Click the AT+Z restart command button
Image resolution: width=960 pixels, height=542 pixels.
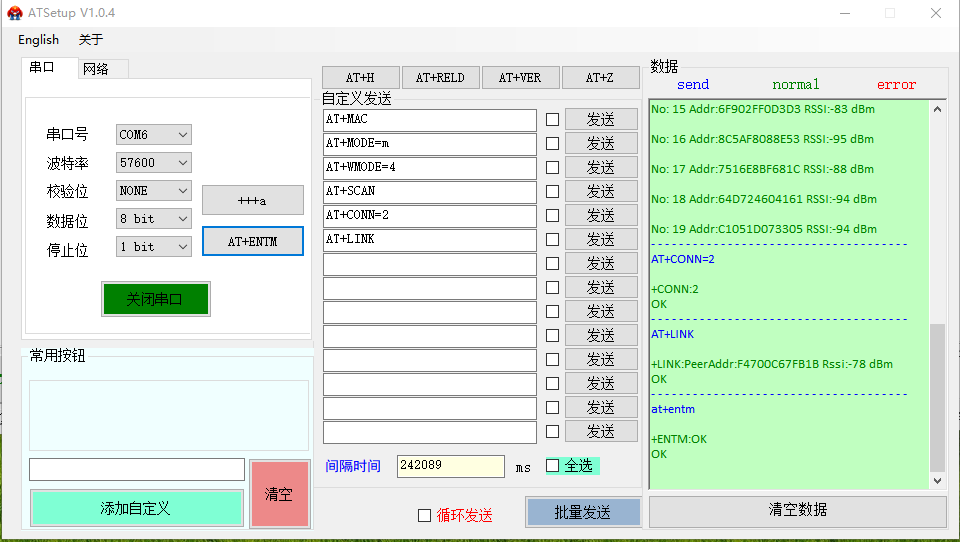tap(600, 78)
